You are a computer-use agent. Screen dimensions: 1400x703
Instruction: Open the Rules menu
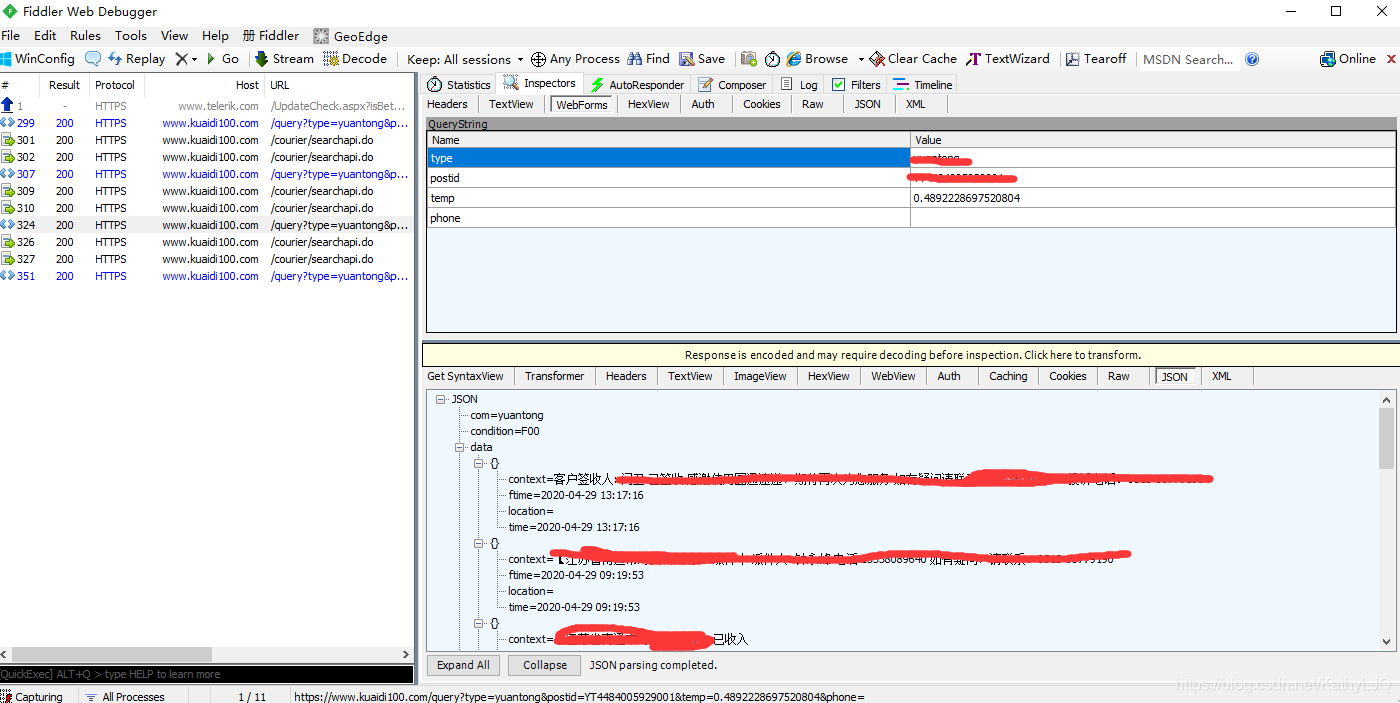(85, 35)
